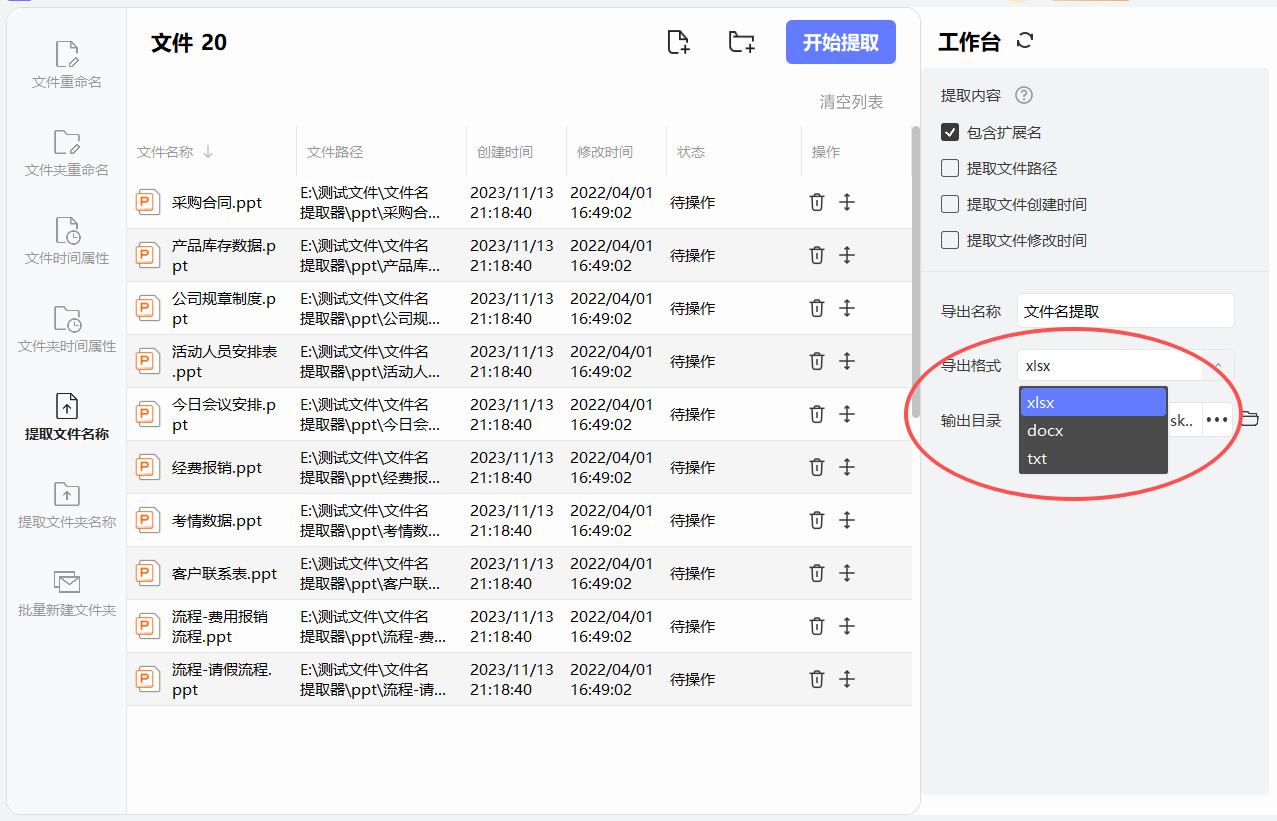Enable the 提取文件创建时间 checkbox

tap(950, 204)
